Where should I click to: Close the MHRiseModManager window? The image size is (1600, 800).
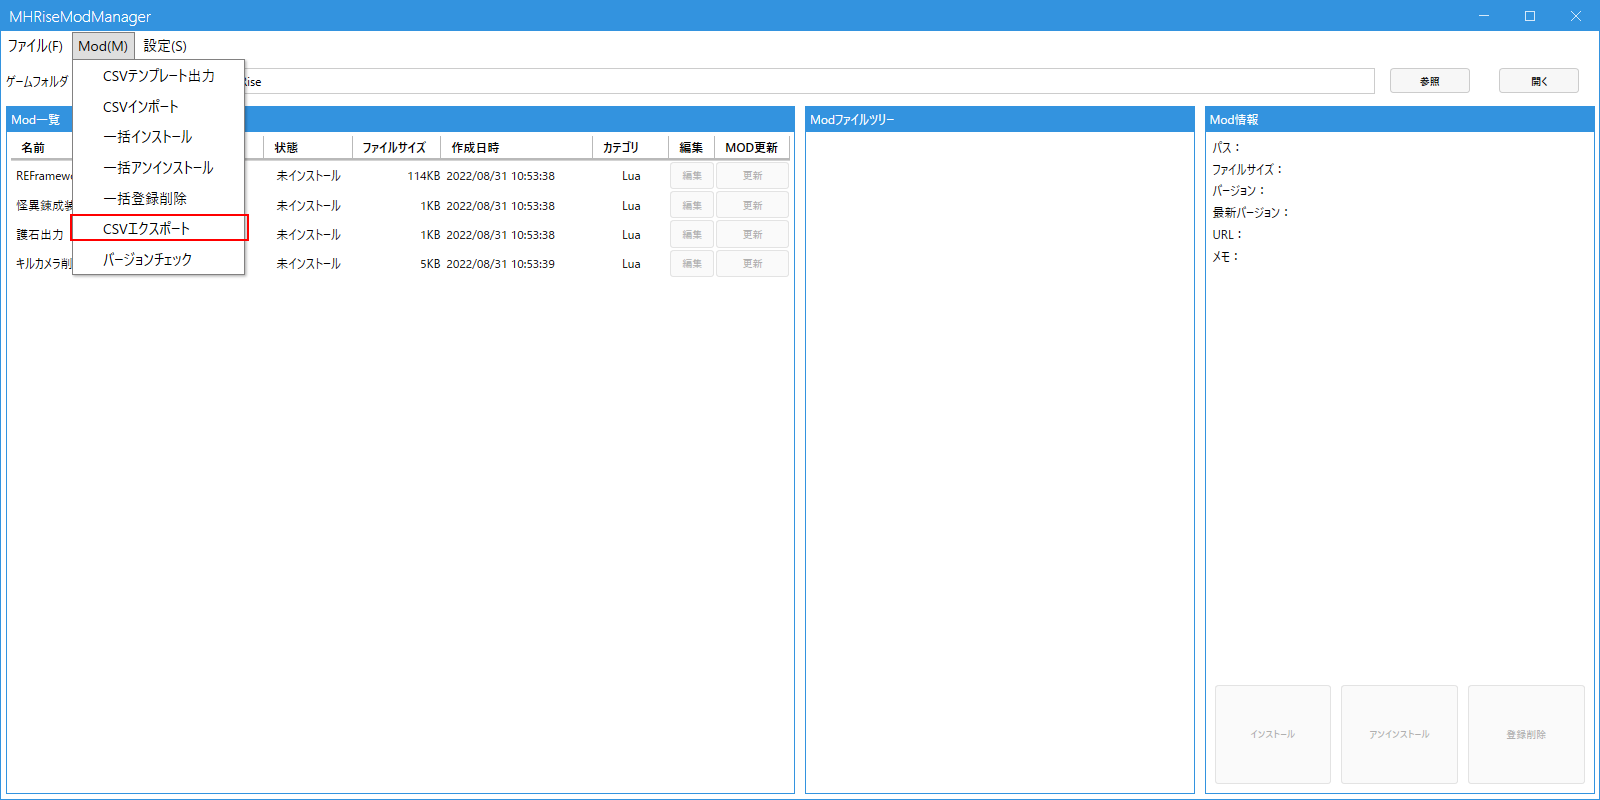(1576, 16)
